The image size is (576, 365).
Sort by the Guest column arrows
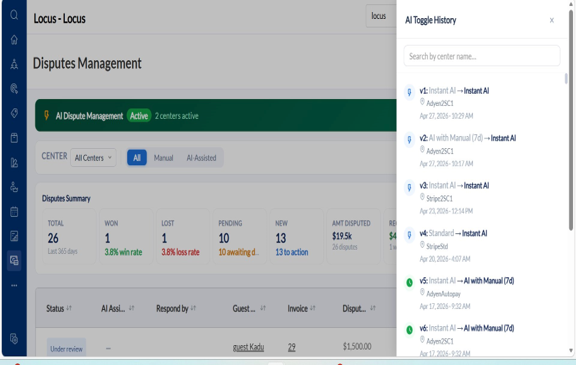263,308
